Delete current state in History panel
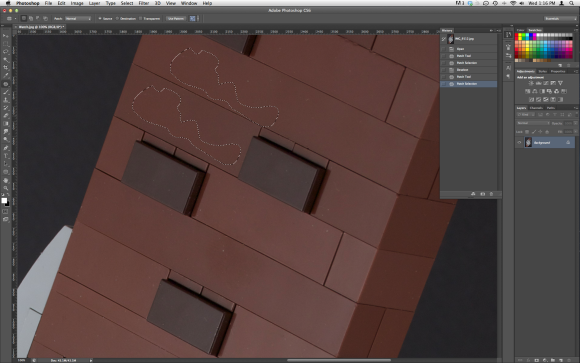The height and width of the screenshot is (363, 580). pyautogui.click(x=491, y=194)
